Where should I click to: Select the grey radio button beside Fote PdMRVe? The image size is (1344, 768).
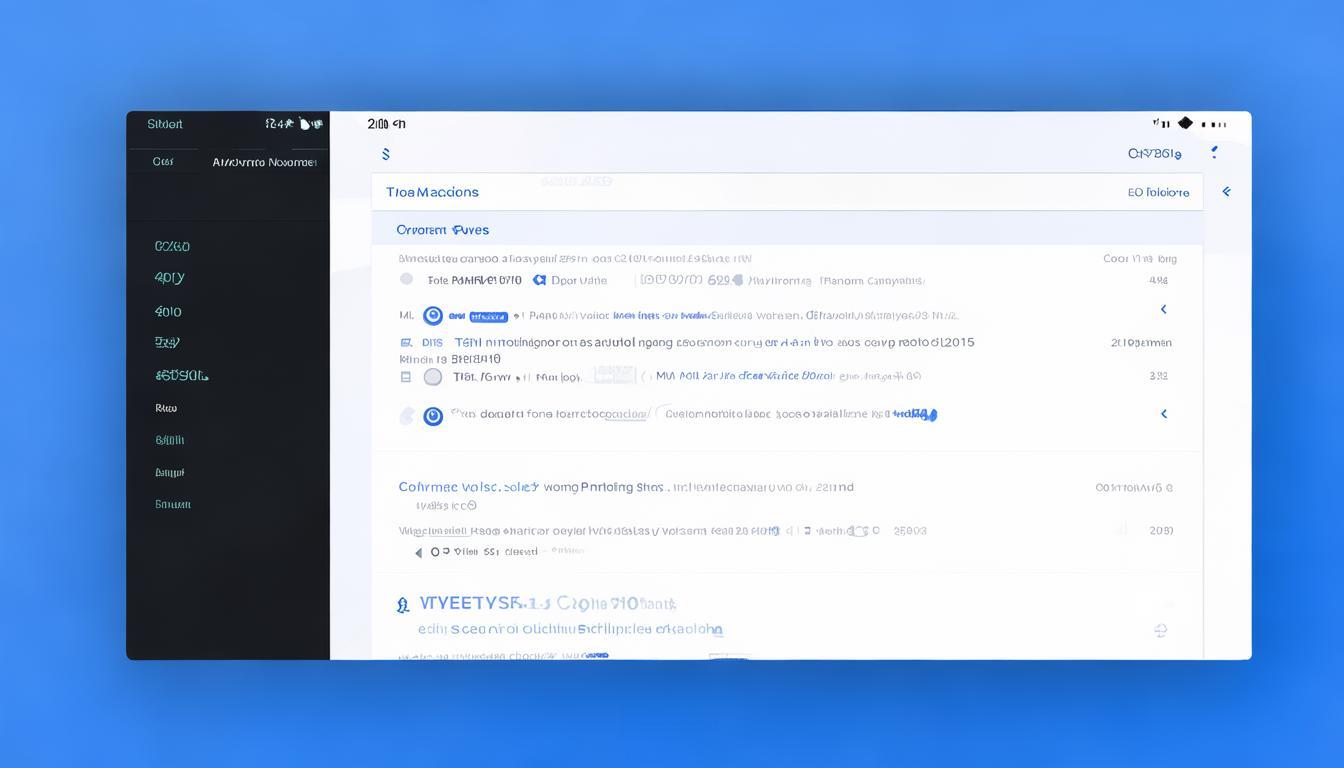(x=406, y=280)
